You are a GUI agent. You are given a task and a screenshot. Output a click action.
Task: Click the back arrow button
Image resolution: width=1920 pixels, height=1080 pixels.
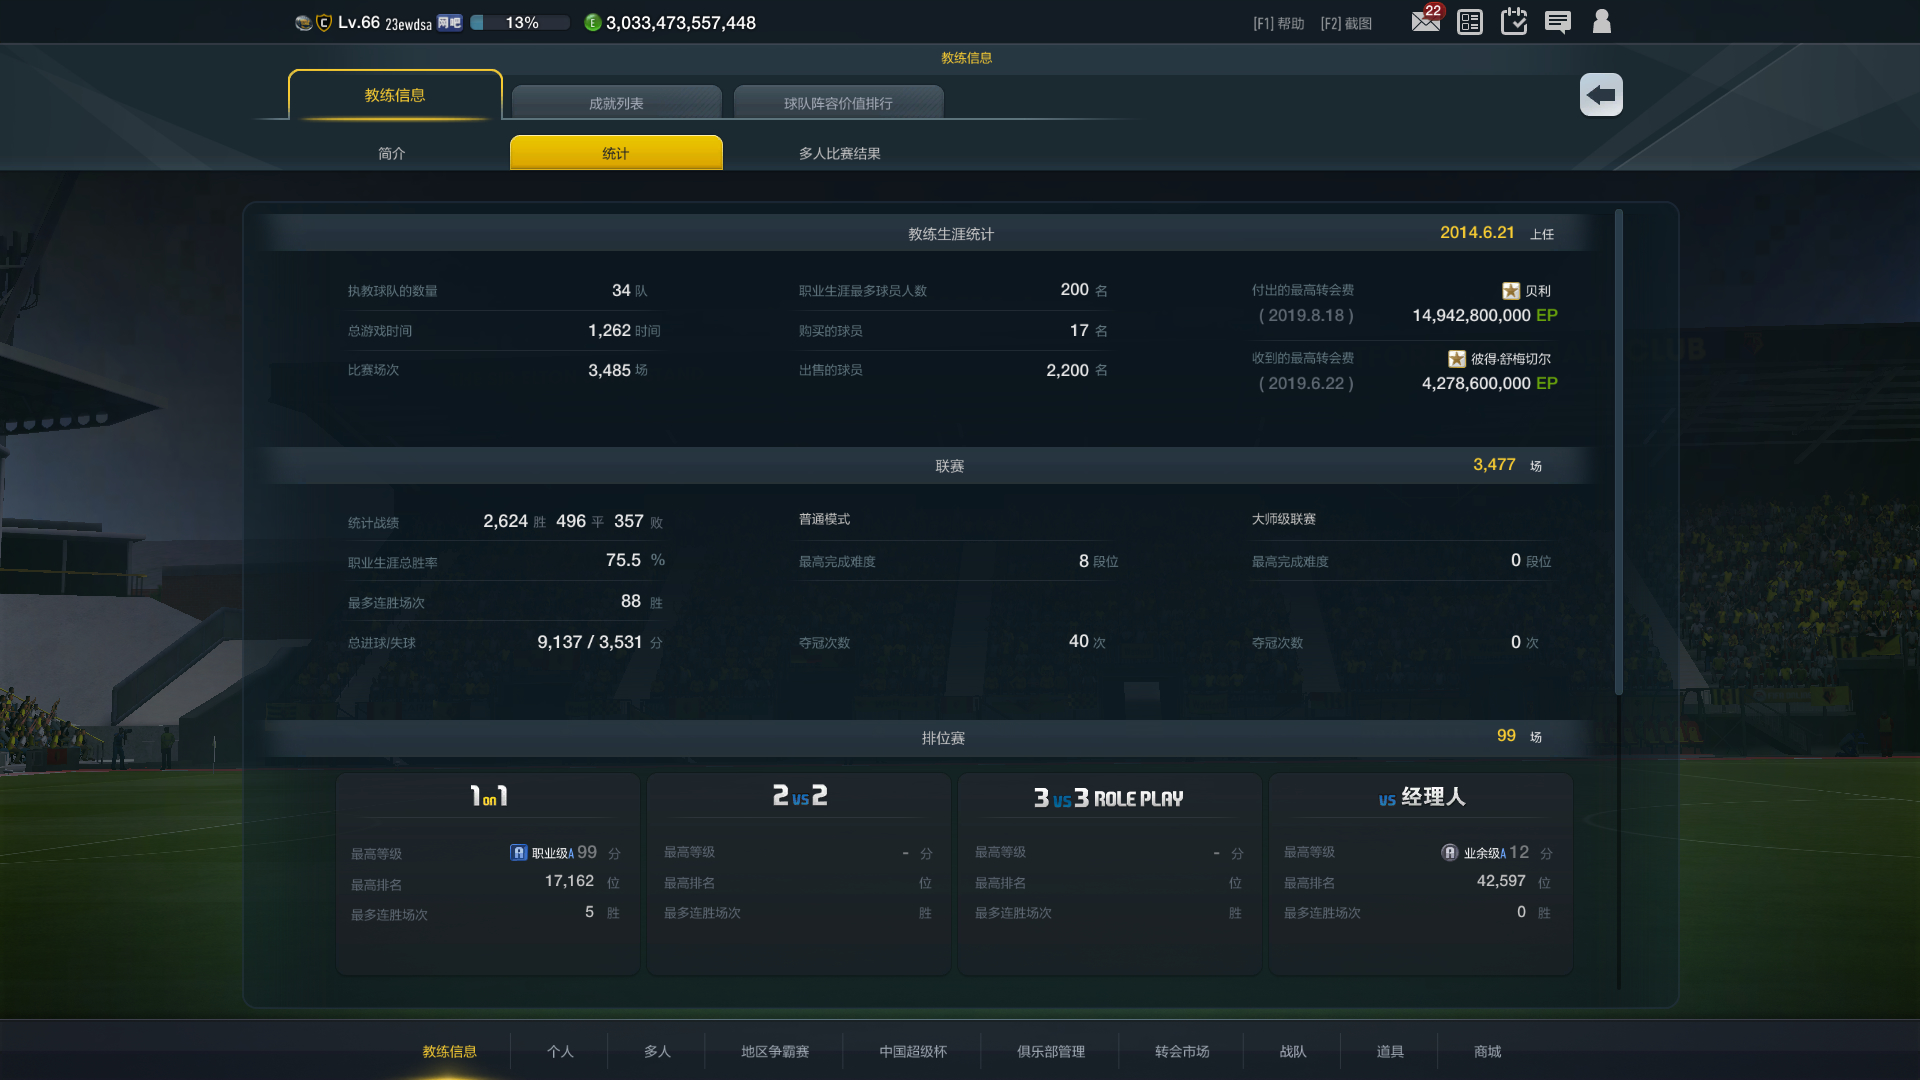pos(1601,95)
